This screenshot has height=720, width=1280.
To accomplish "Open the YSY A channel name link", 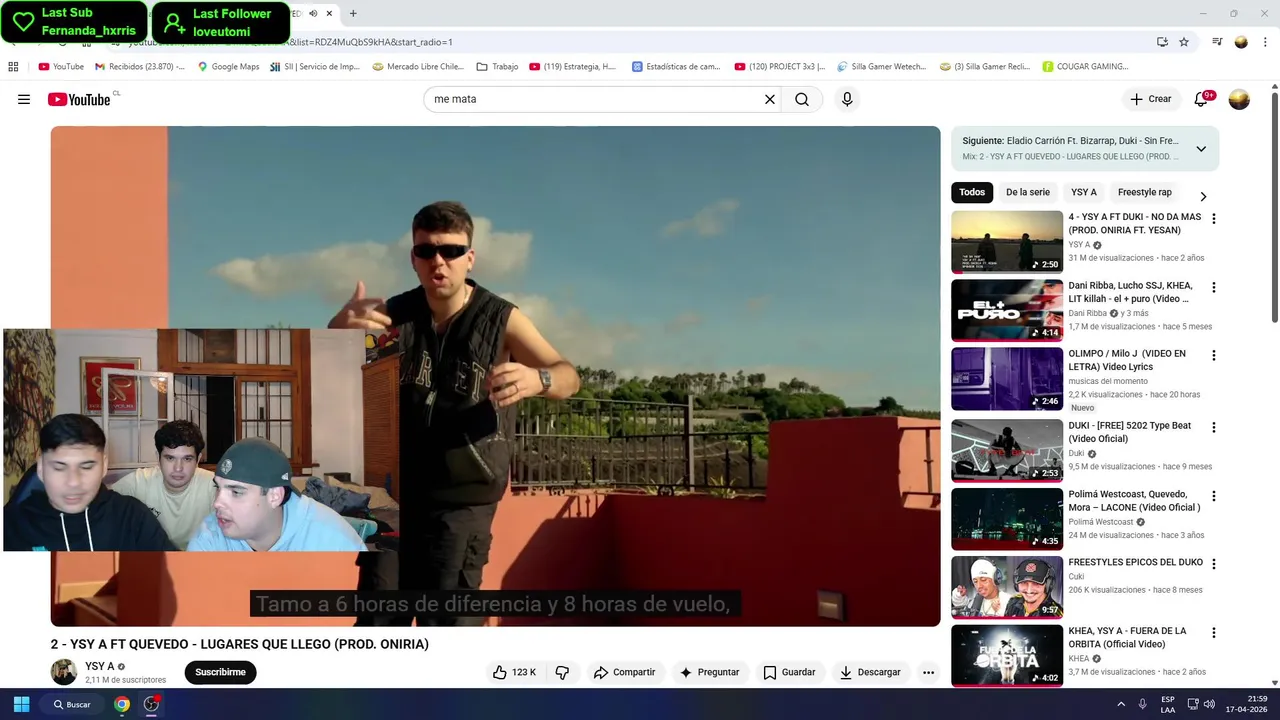I will click(99, 666).
